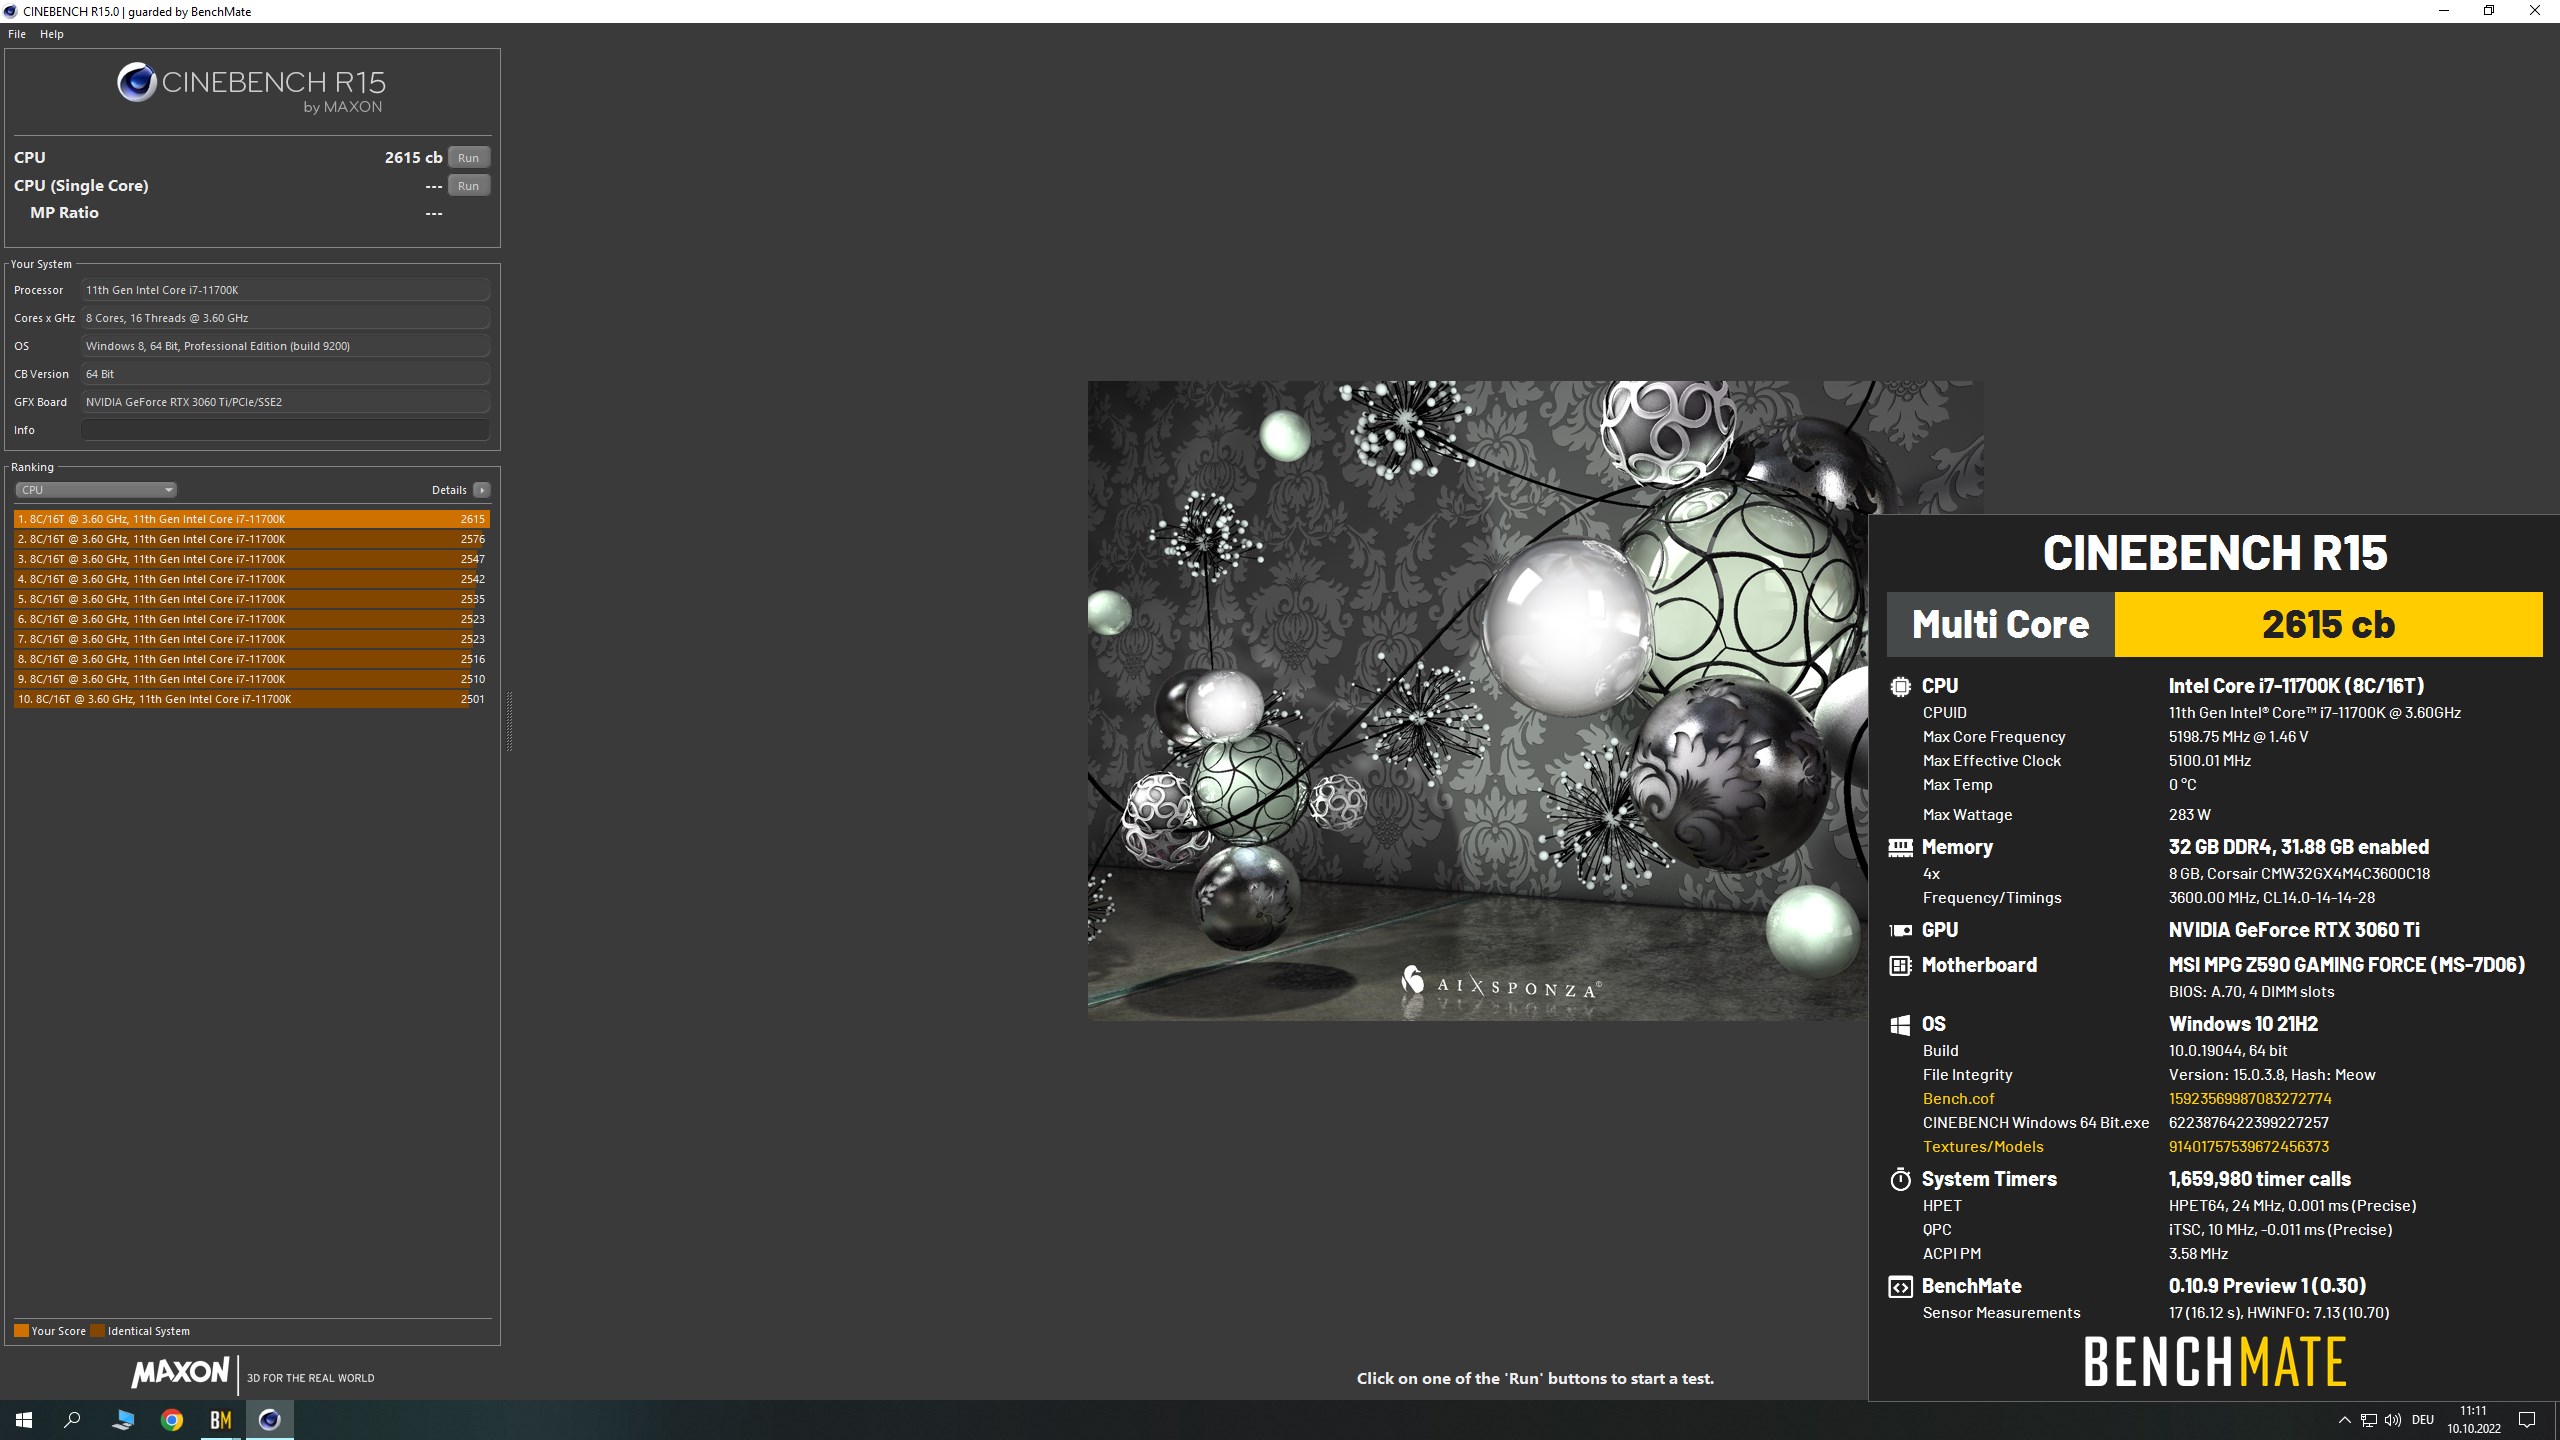The height and width of the screenshot is (1440, 2560).
Task: Select ranking row 2 with score 2576
Action: tap(252, 539)
